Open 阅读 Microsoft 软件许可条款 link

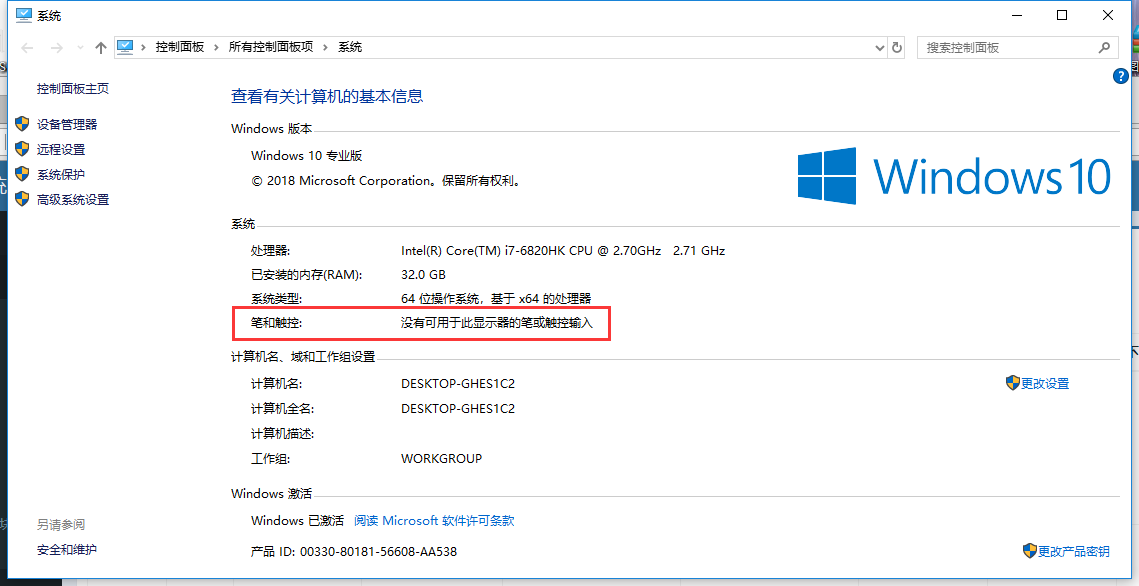point(434,521)
